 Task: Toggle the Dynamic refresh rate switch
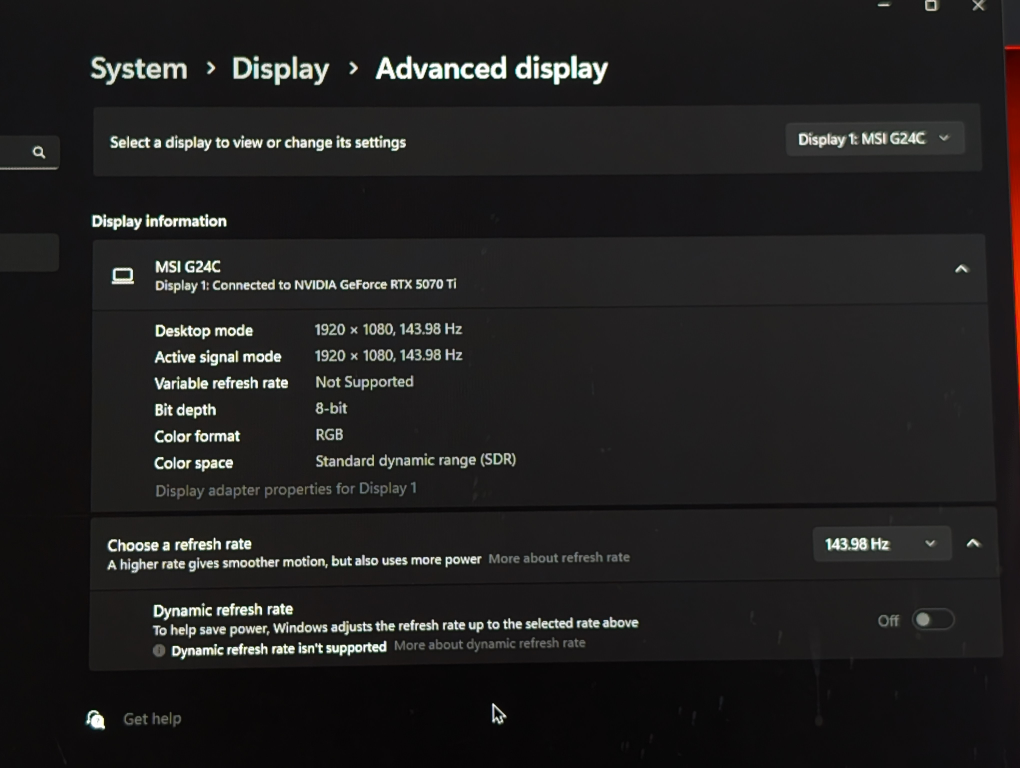tap(932, 620)
